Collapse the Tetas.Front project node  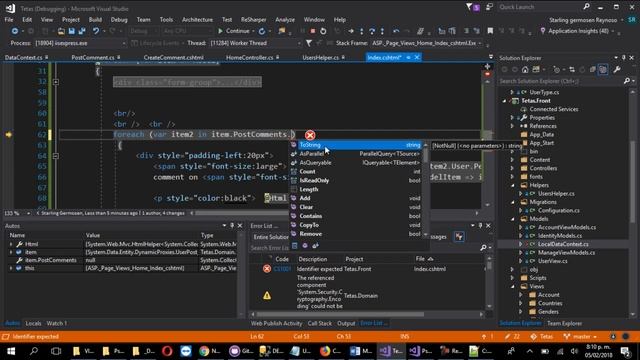pyautogui.click(x=504, y=101)
